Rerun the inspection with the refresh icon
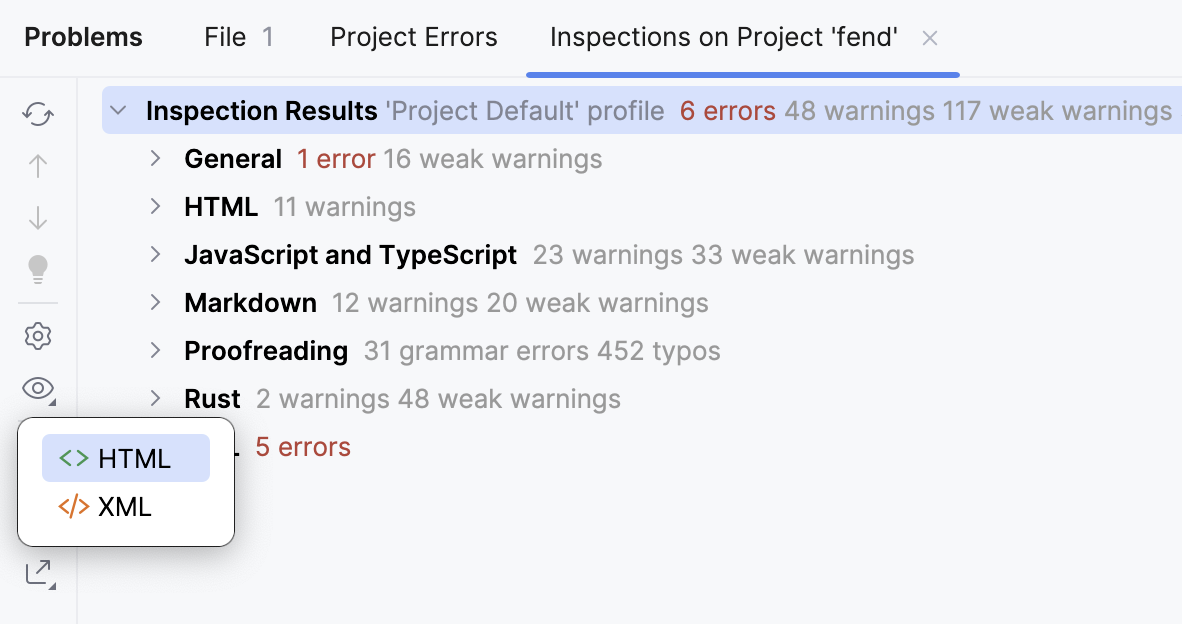Screen dimensions: 1182x624 (37, 114)
